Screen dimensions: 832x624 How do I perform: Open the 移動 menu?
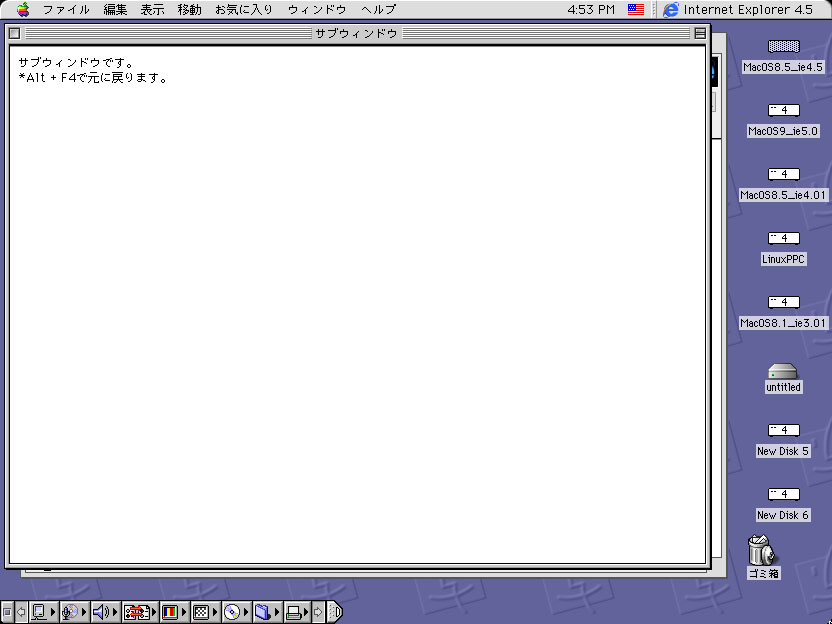pyautogui.click(x=189, y=10)
